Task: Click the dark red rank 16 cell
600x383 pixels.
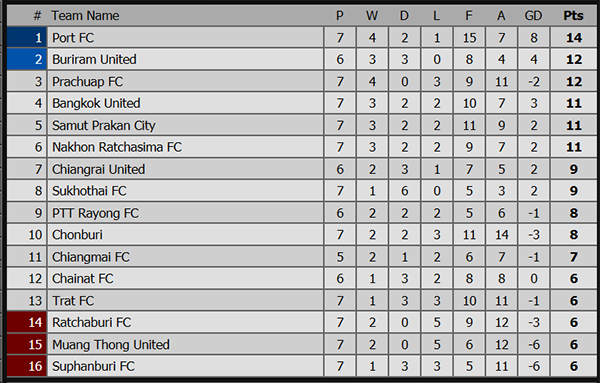Action: point(27,366)
